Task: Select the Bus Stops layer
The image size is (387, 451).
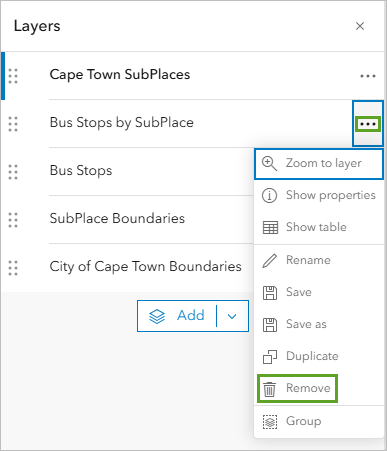Action: tap(81, 170)
